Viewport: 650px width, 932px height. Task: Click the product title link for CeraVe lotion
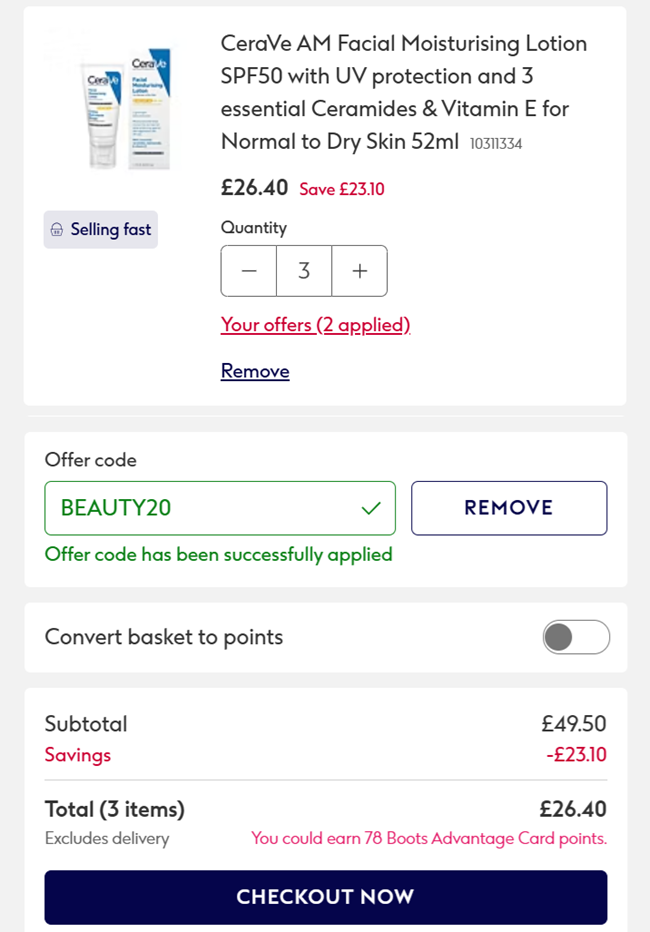coord(400,92)
